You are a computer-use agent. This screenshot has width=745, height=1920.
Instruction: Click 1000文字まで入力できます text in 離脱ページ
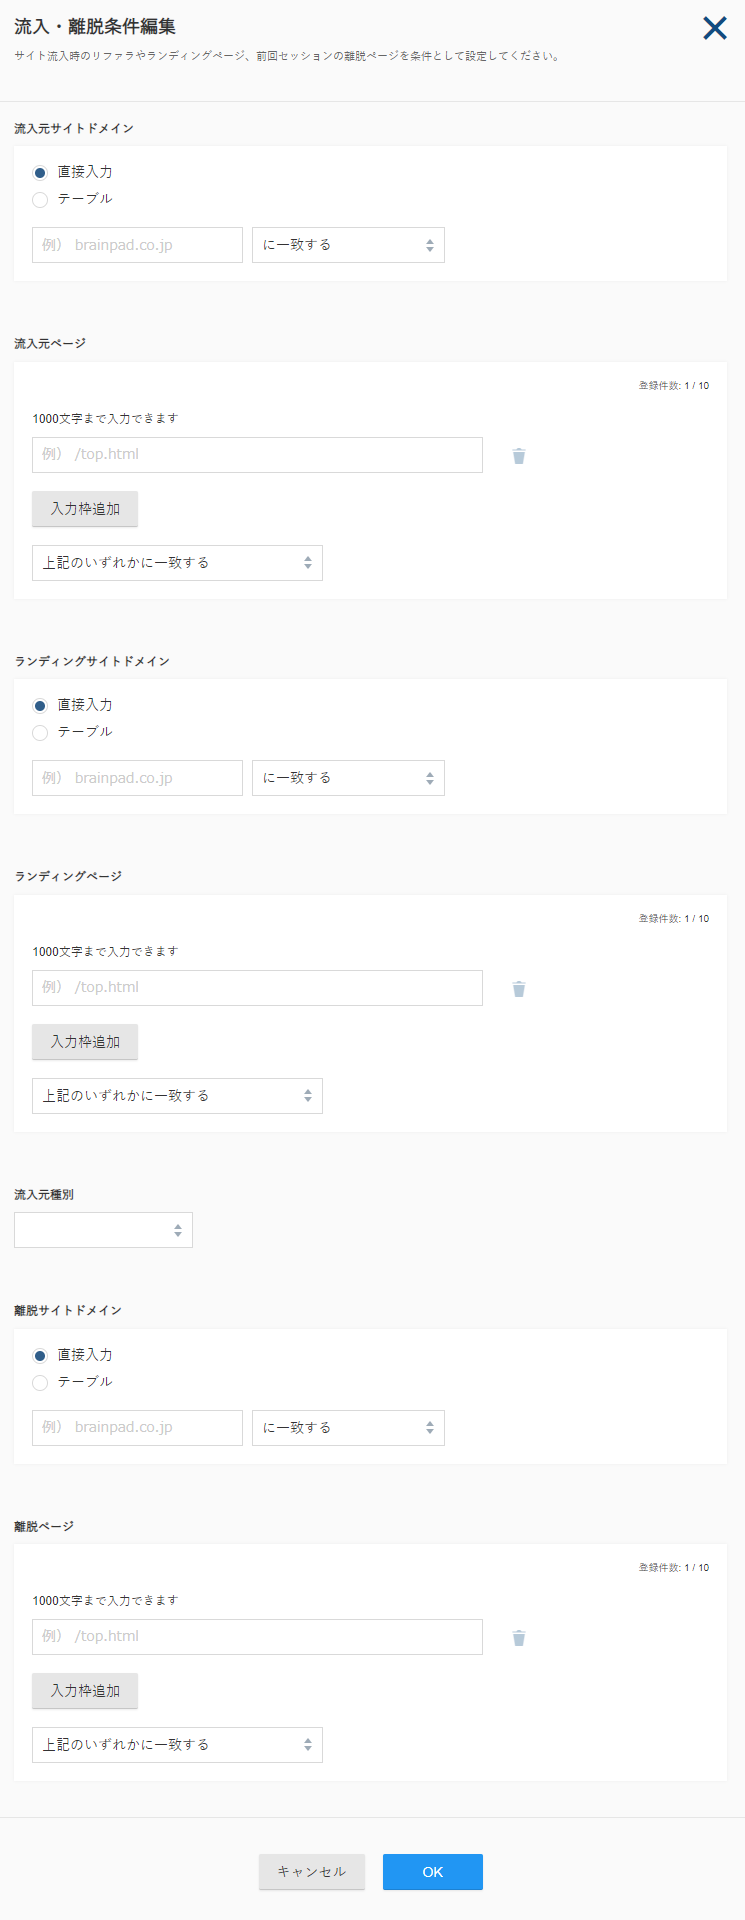click(105, 1601)
